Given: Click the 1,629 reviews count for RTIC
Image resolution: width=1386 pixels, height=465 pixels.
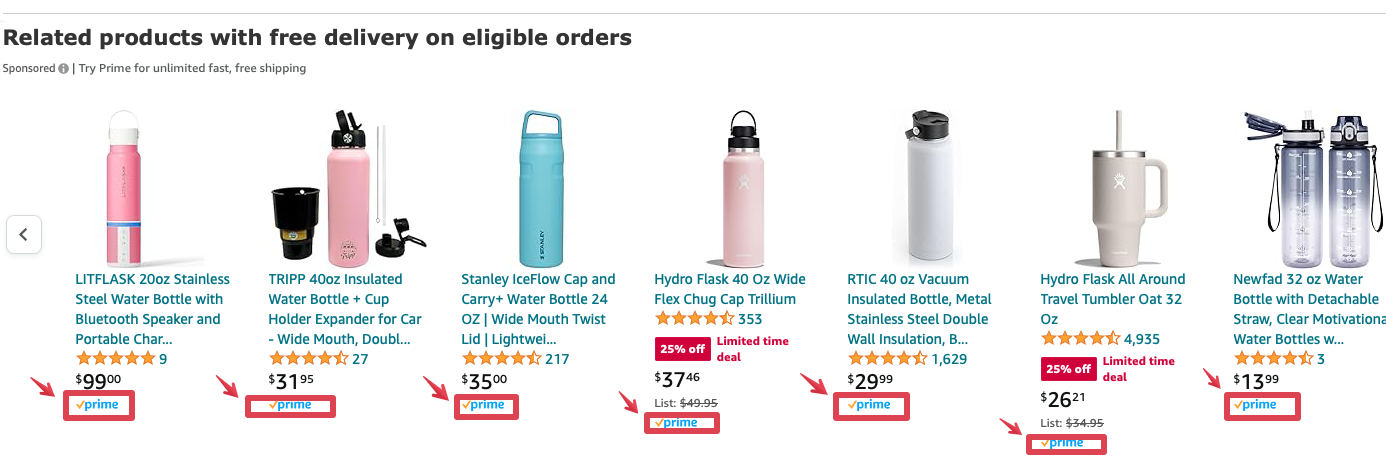Looking at the screenshot, I should pos(949,359).
